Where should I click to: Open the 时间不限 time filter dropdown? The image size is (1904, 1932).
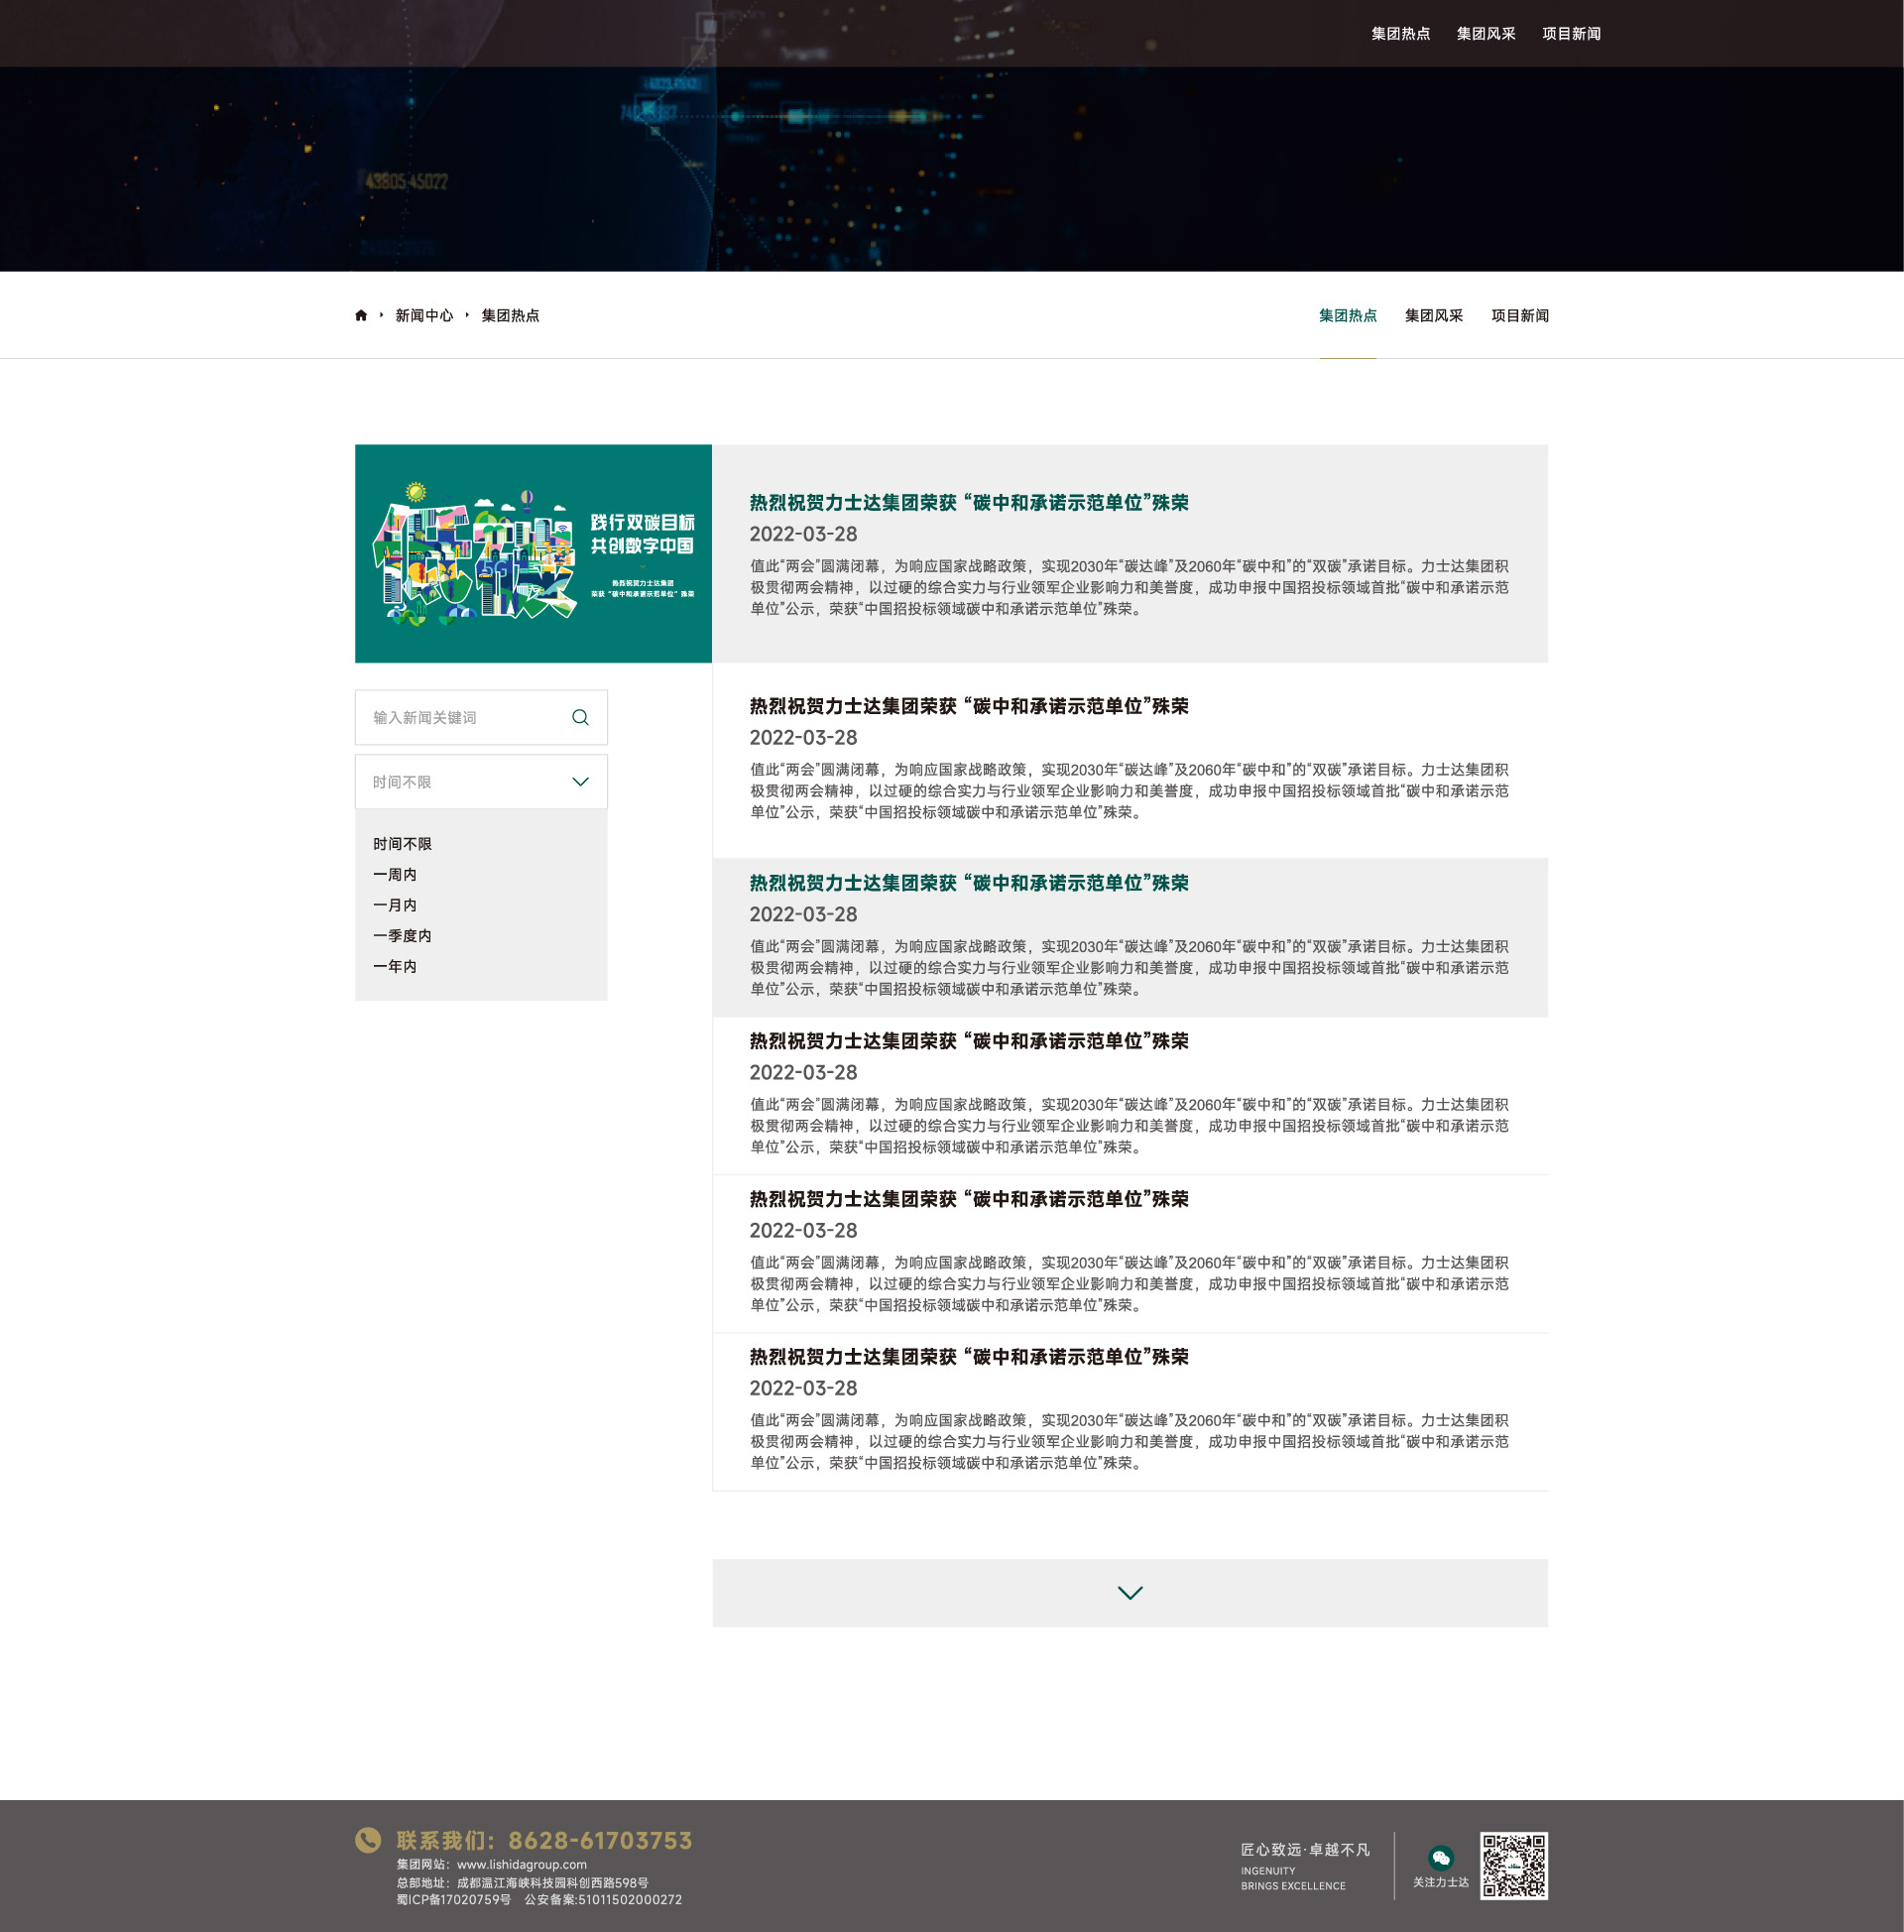point(481,782)
